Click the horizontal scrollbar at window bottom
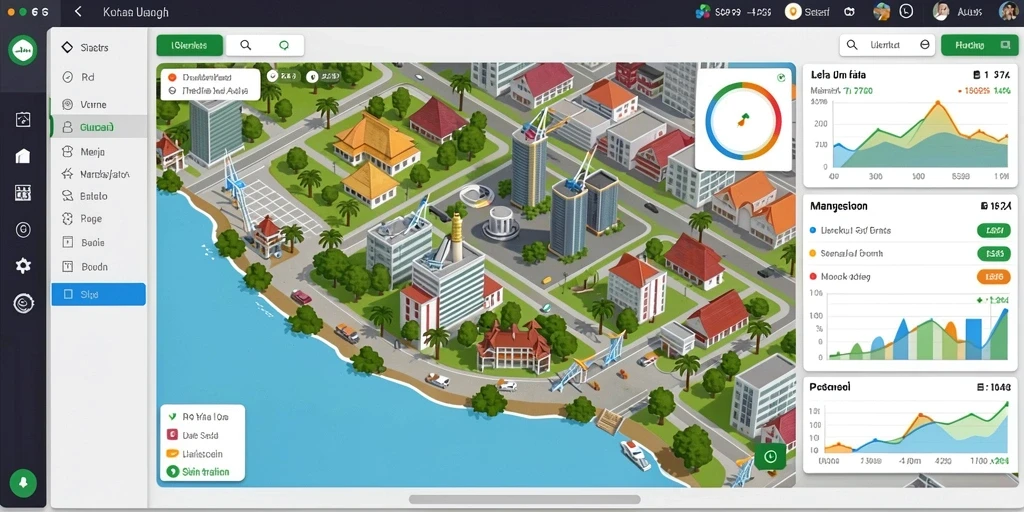This screenshot has width=1024, height=512. point(524,500)
